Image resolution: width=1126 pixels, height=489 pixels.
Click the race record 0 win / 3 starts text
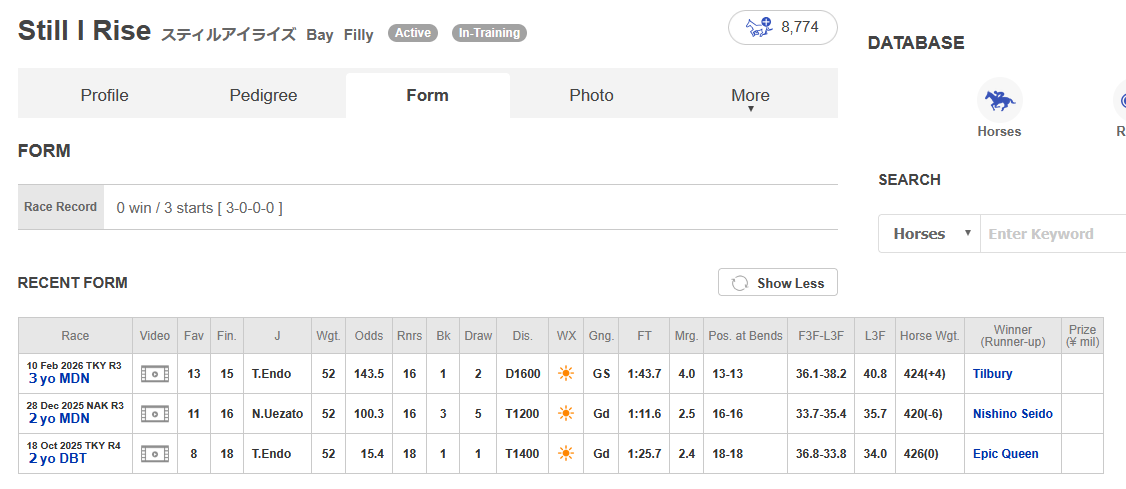pyautogui.click(x=200, y=208)
